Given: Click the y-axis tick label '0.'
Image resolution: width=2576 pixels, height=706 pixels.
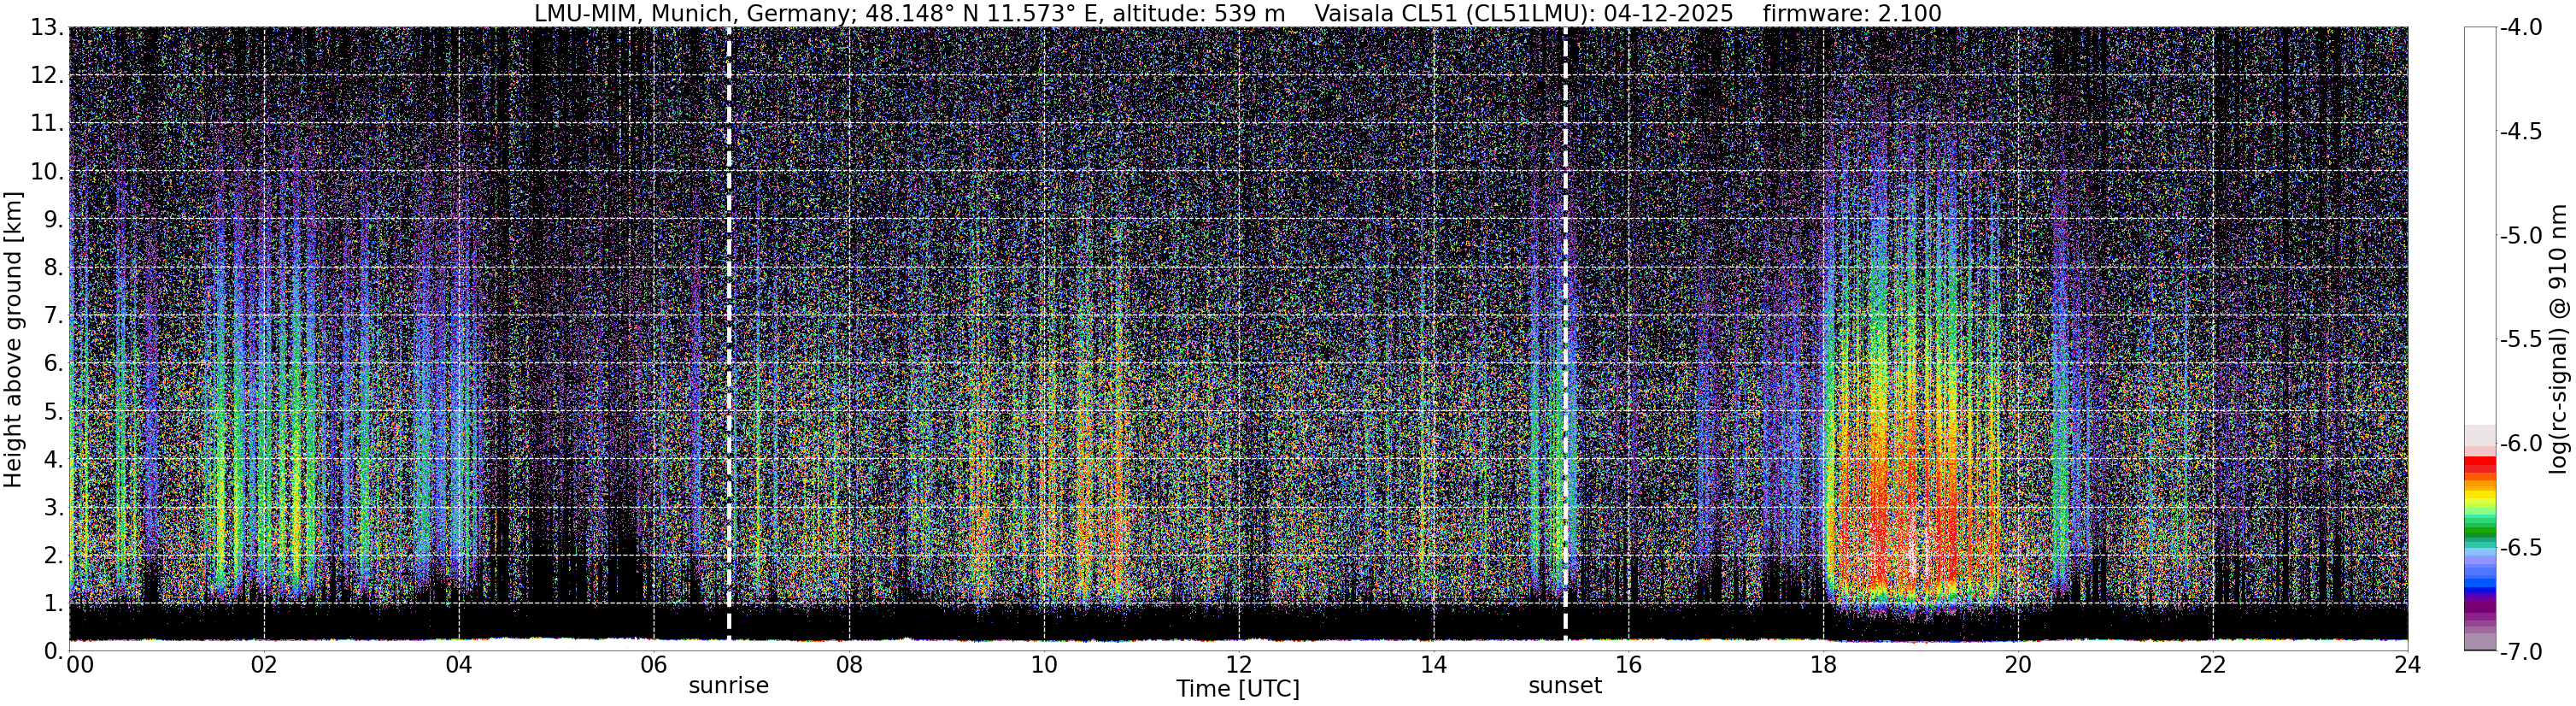Looking at the screenshot, I should tap(54, 651).
